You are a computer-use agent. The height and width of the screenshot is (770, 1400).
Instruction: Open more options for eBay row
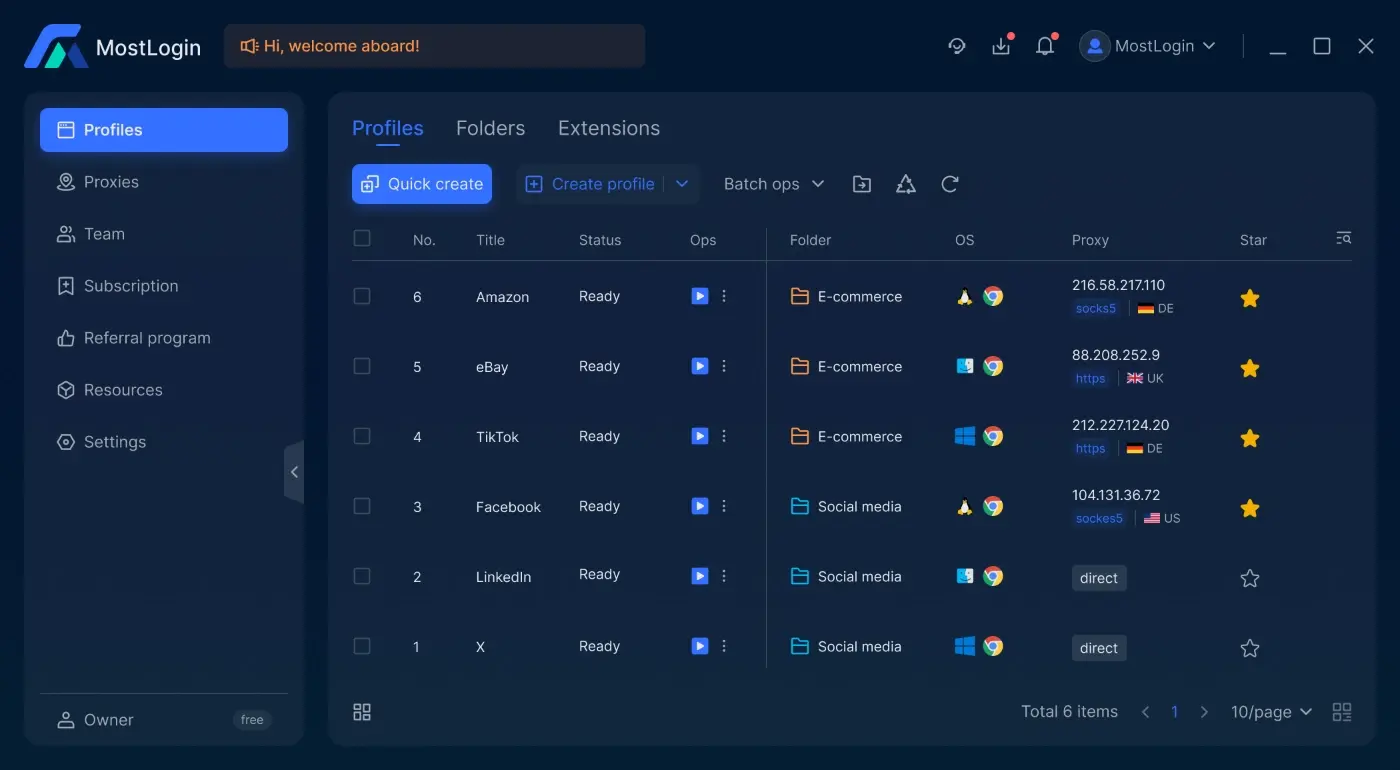tap(724, 366)
